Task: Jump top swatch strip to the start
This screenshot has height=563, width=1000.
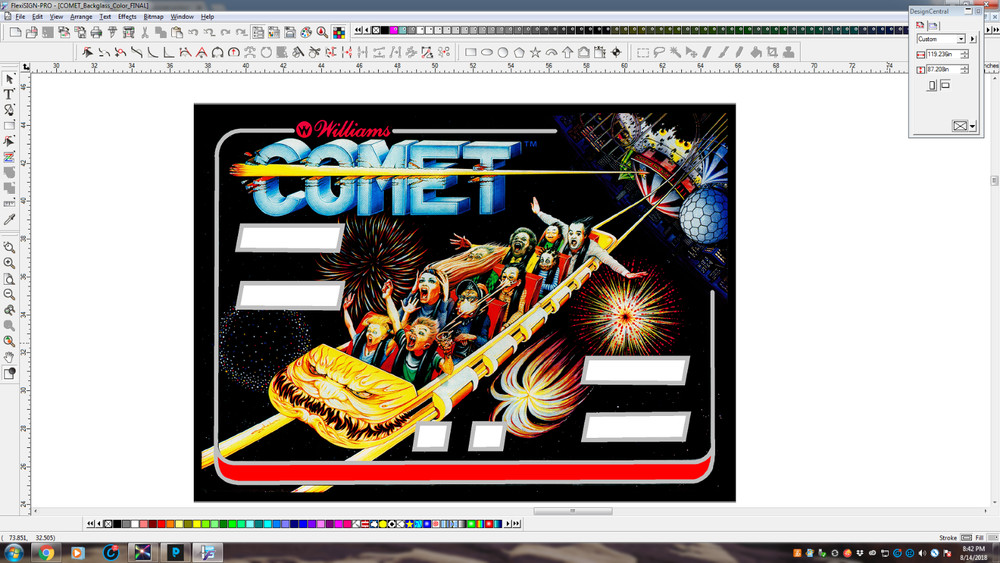Action: coord(358,30)
